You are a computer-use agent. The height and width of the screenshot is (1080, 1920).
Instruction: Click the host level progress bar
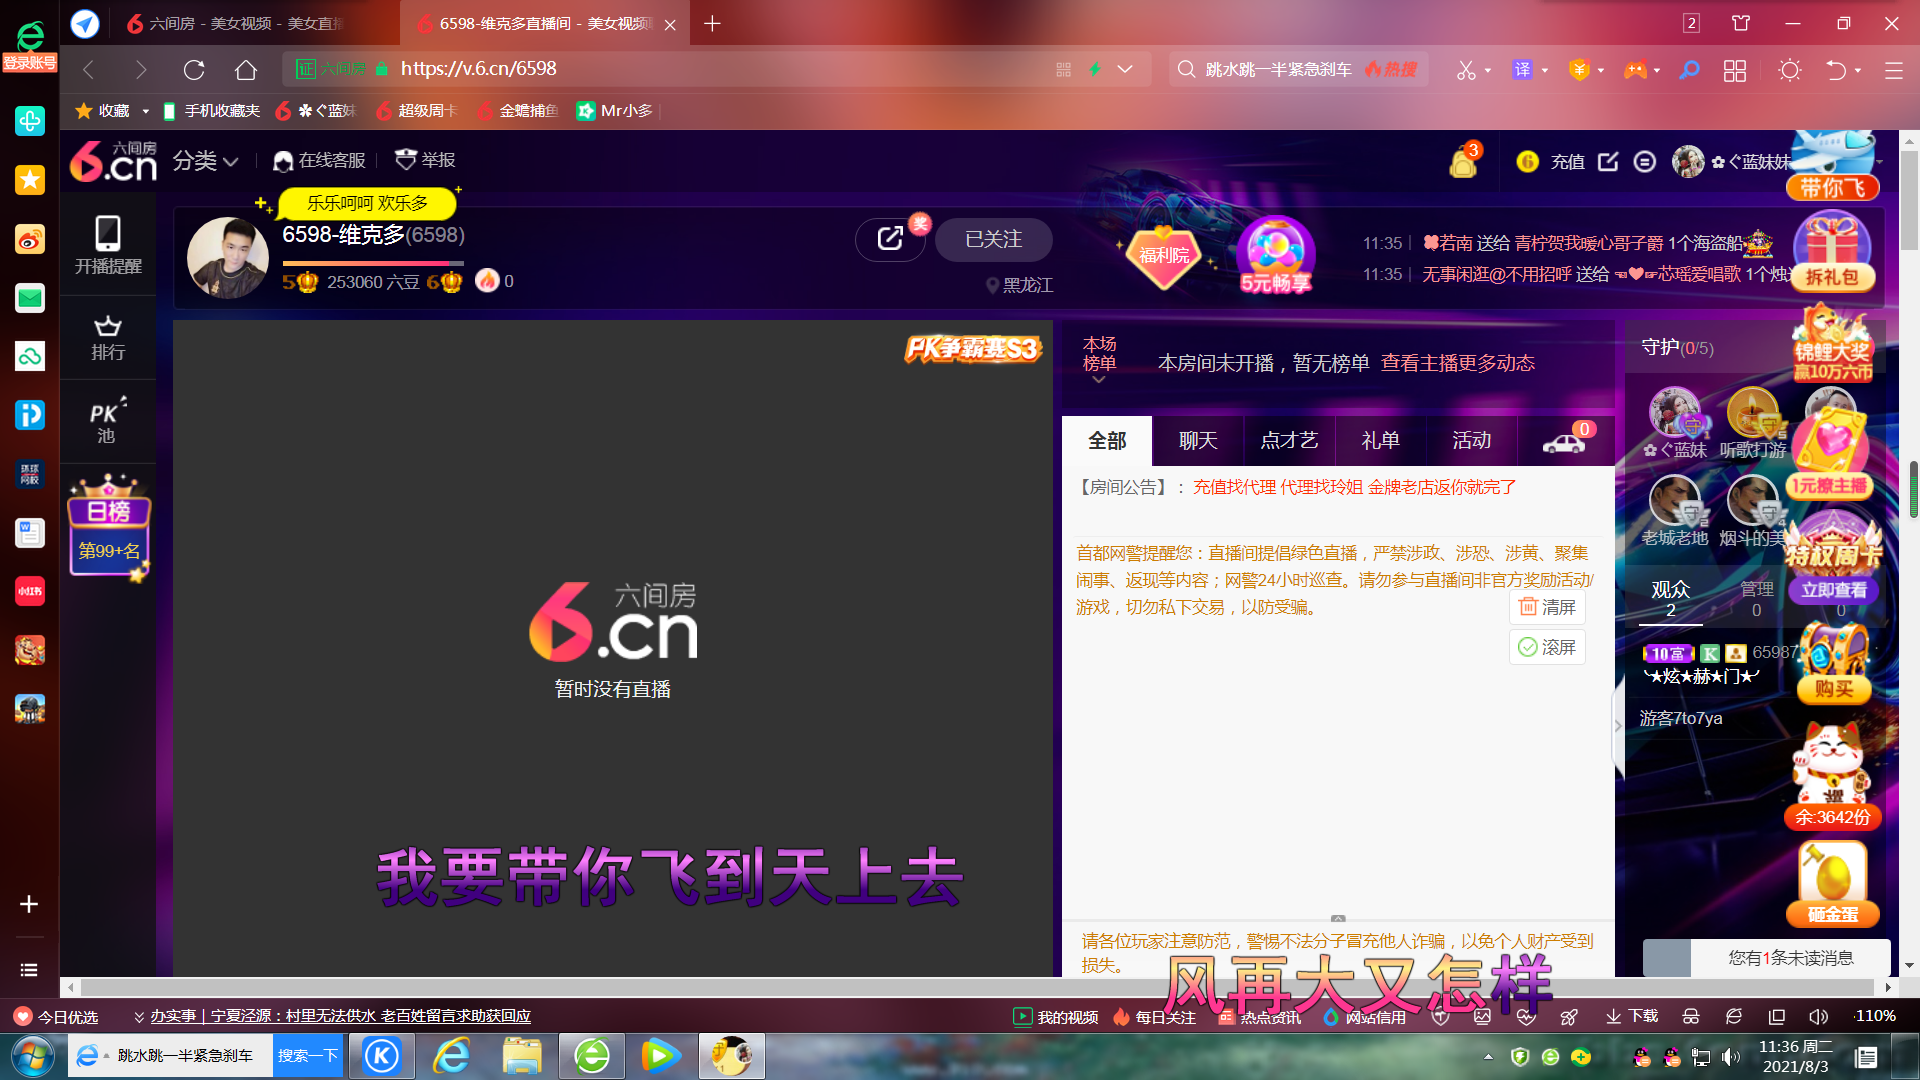[x=372, y=263]
